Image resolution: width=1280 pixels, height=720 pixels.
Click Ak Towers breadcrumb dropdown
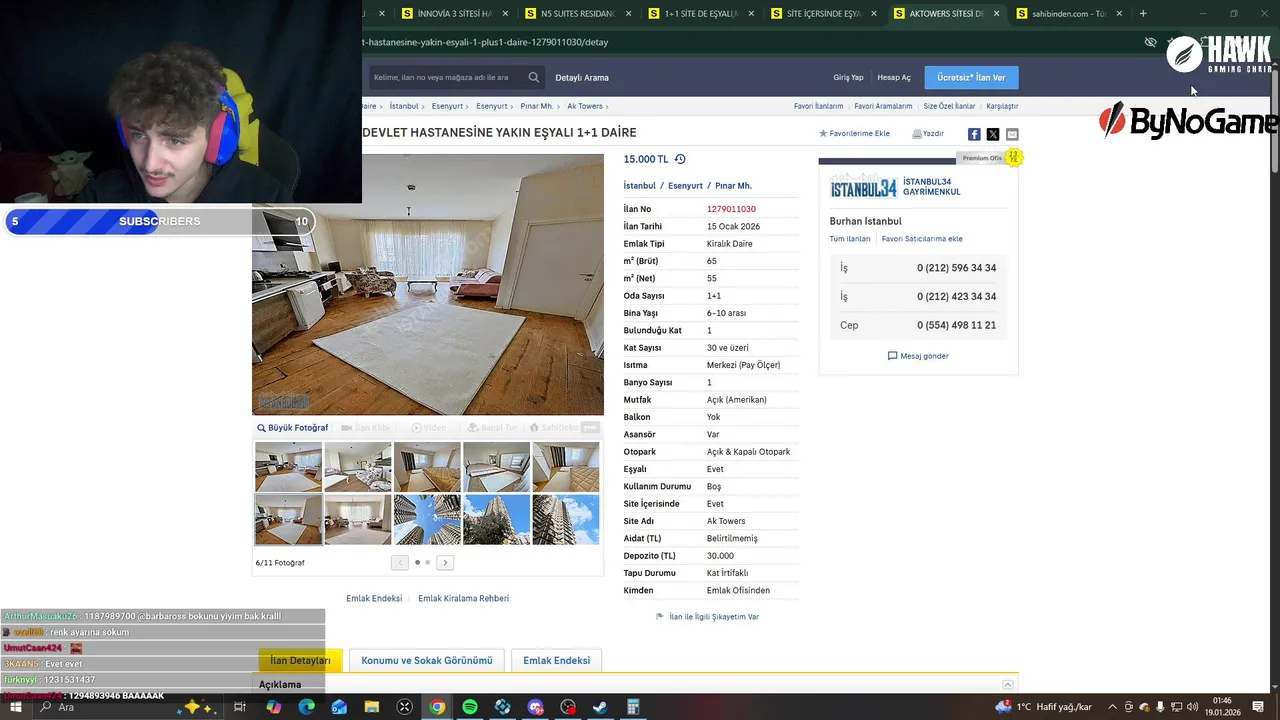pyautogui.click(x=588, y=106)
